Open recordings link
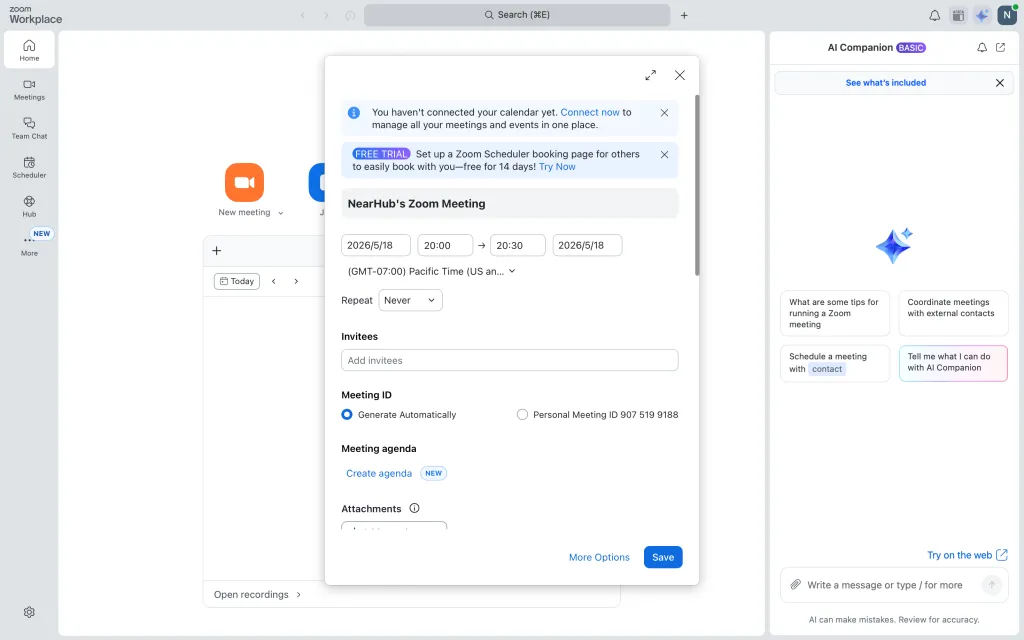The image size is (1024, 640). [x=257, y=594]
